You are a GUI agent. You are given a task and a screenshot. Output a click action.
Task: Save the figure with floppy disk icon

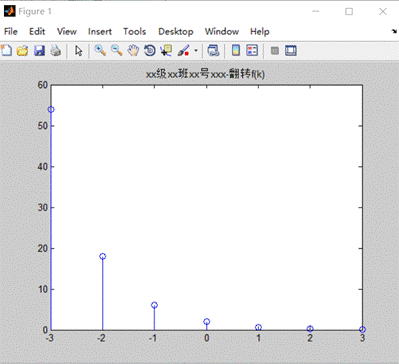(x=39, y=51)
